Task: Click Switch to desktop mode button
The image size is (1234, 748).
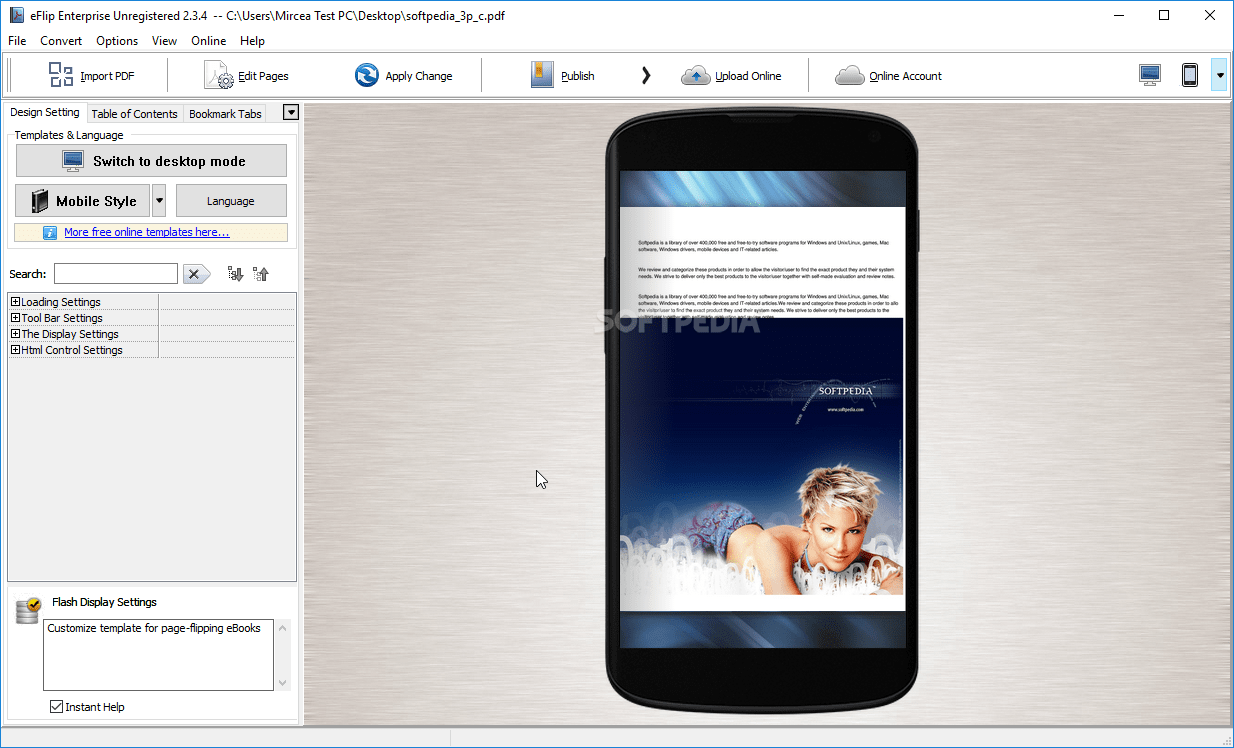Action: [151, 161]
